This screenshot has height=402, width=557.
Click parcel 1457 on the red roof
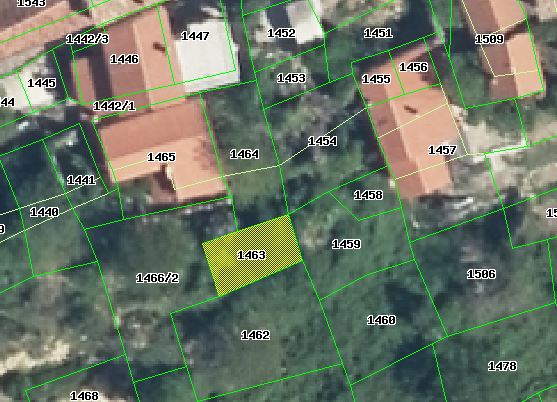point(442,150)
